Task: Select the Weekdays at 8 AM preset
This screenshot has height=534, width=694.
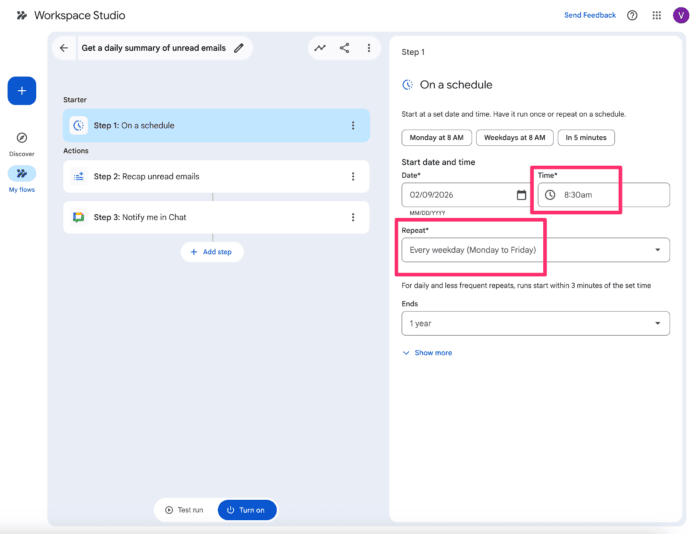Action: tap(515, 138)
